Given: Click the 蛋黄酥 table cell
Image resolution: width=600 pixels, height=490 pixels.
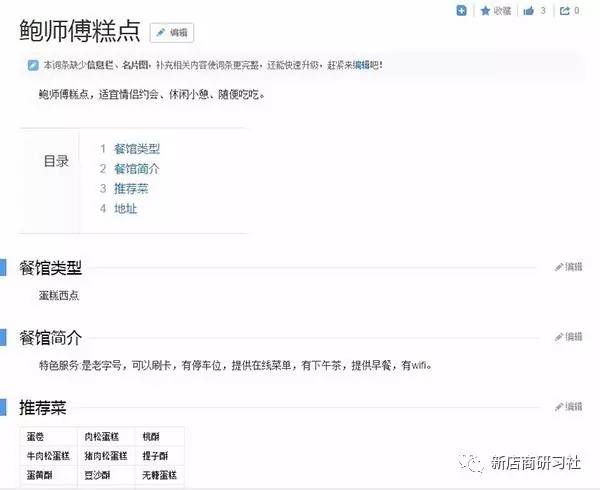Looking at the screenshot, I should click(x=49, y=475).
